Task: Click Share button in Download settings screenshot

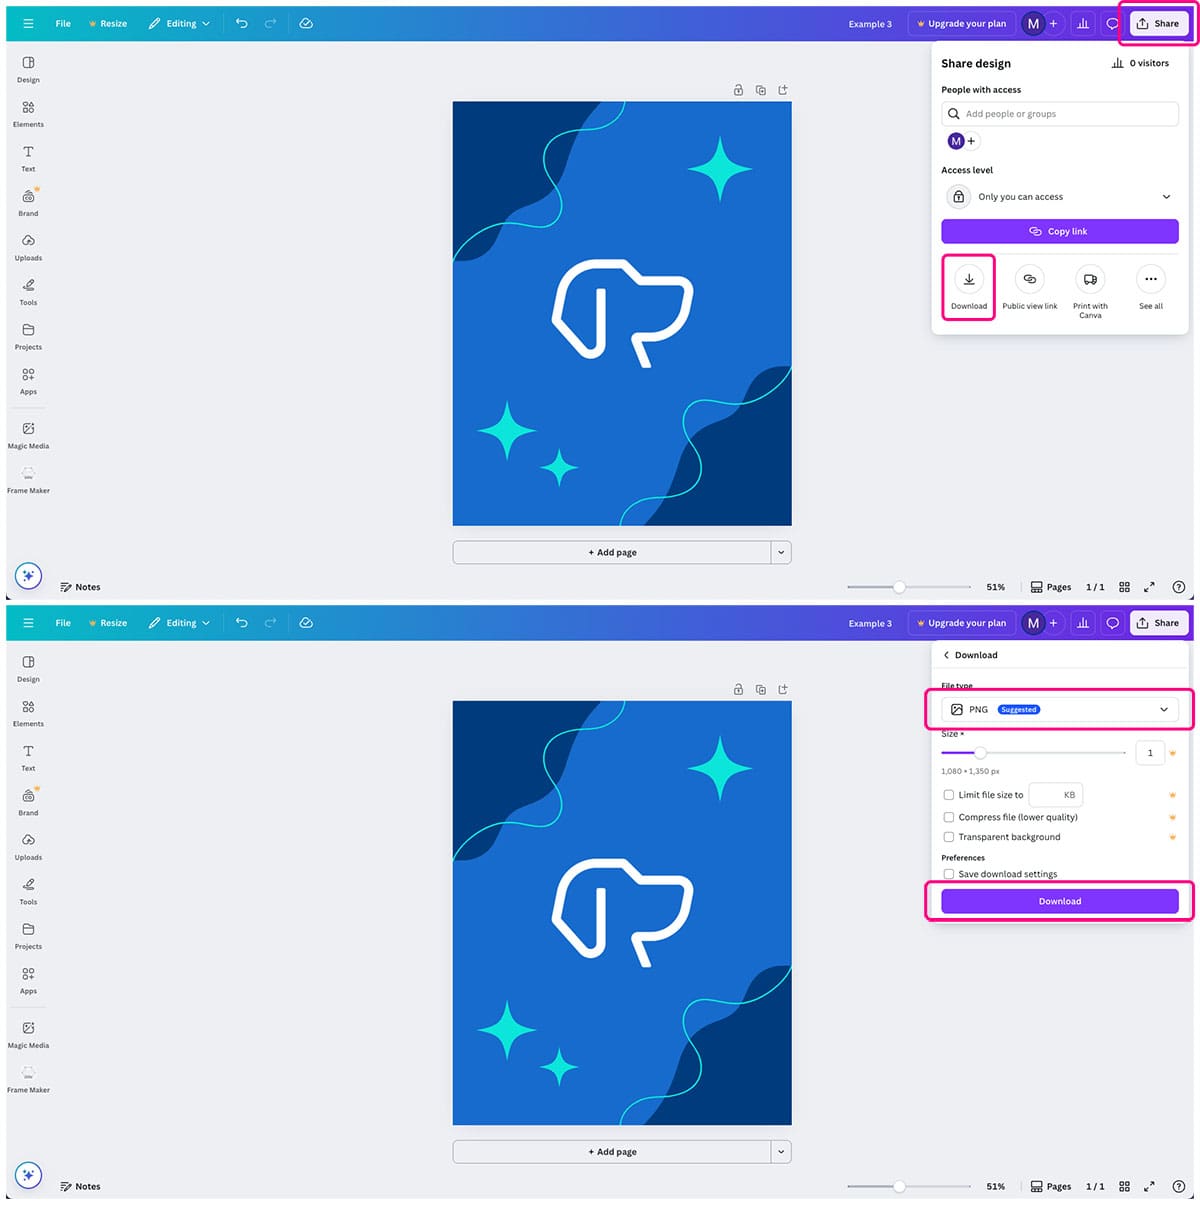Action: pos(1158,623)
